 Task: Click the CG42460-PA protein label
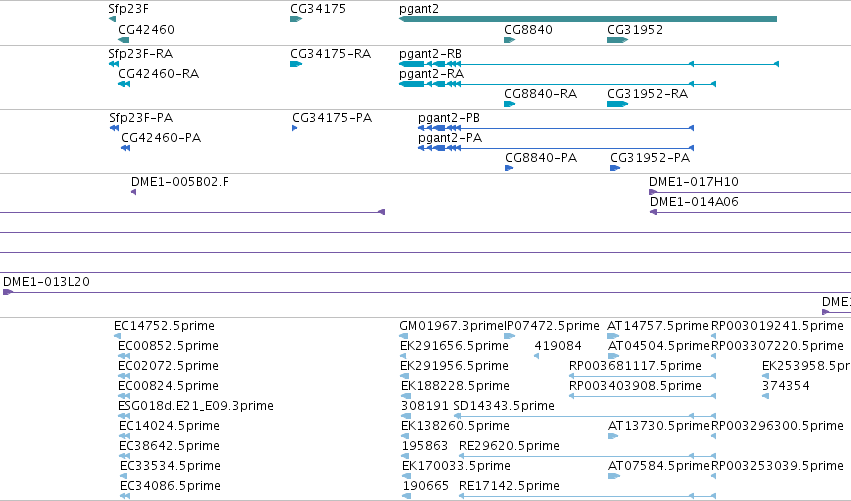pos(161,138)
